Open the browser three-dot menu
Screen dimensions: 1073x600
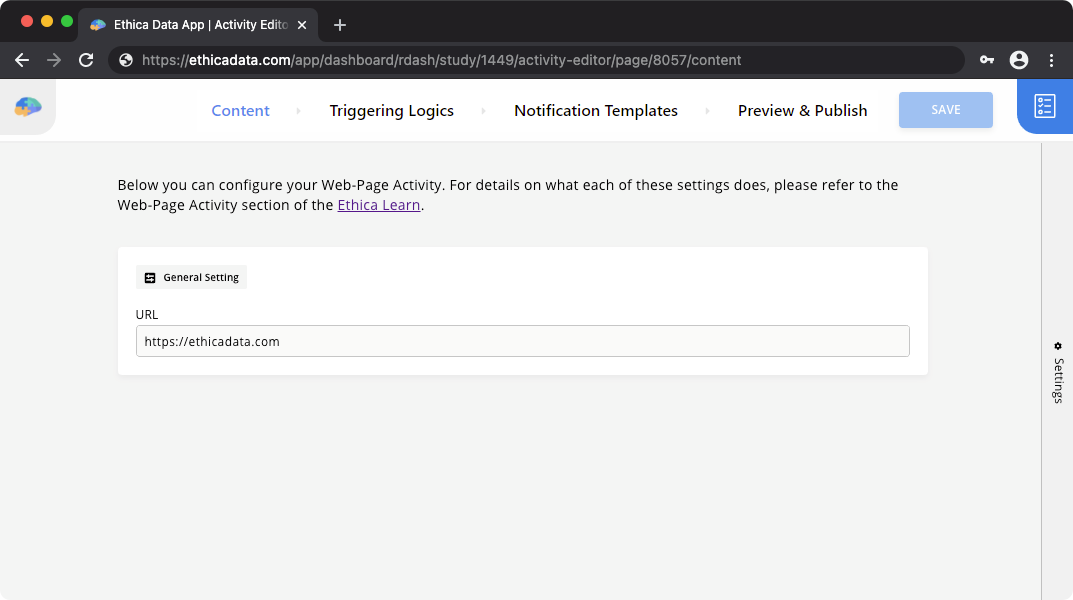(x=1052, y=60)
